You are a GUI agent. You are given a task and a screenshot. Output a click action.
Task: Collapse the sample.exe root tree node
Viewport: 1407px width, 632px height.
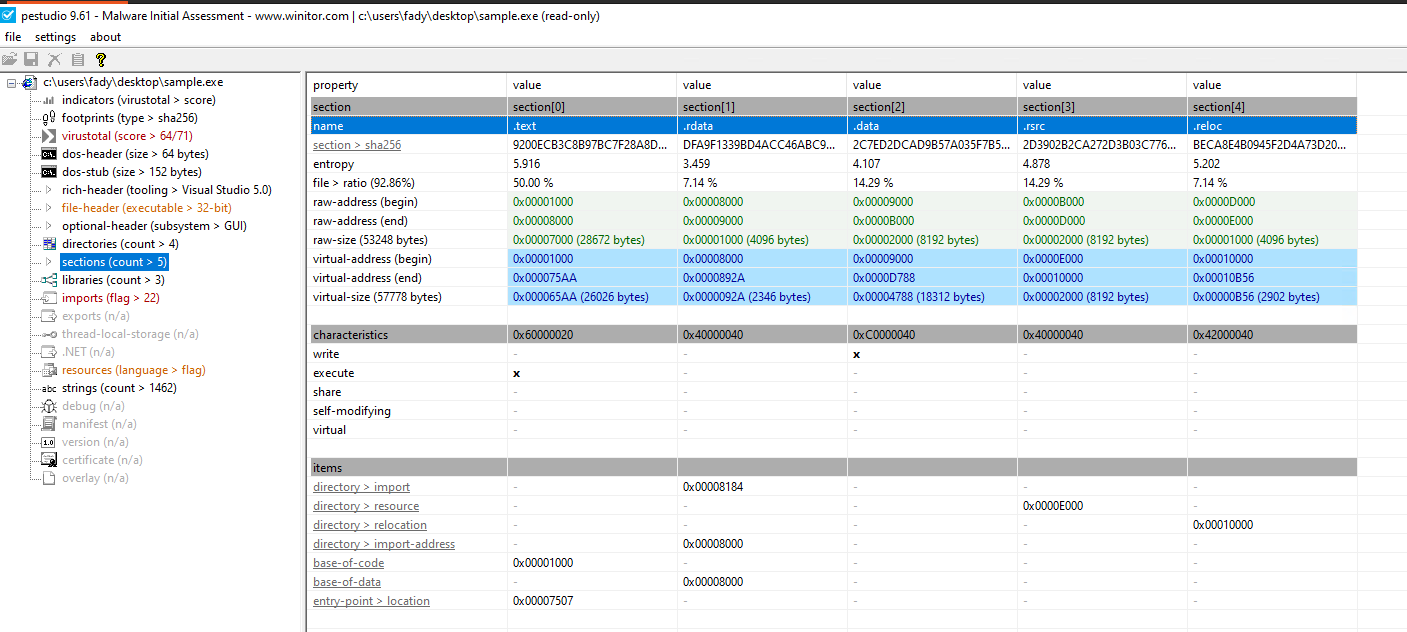[11, 82]
